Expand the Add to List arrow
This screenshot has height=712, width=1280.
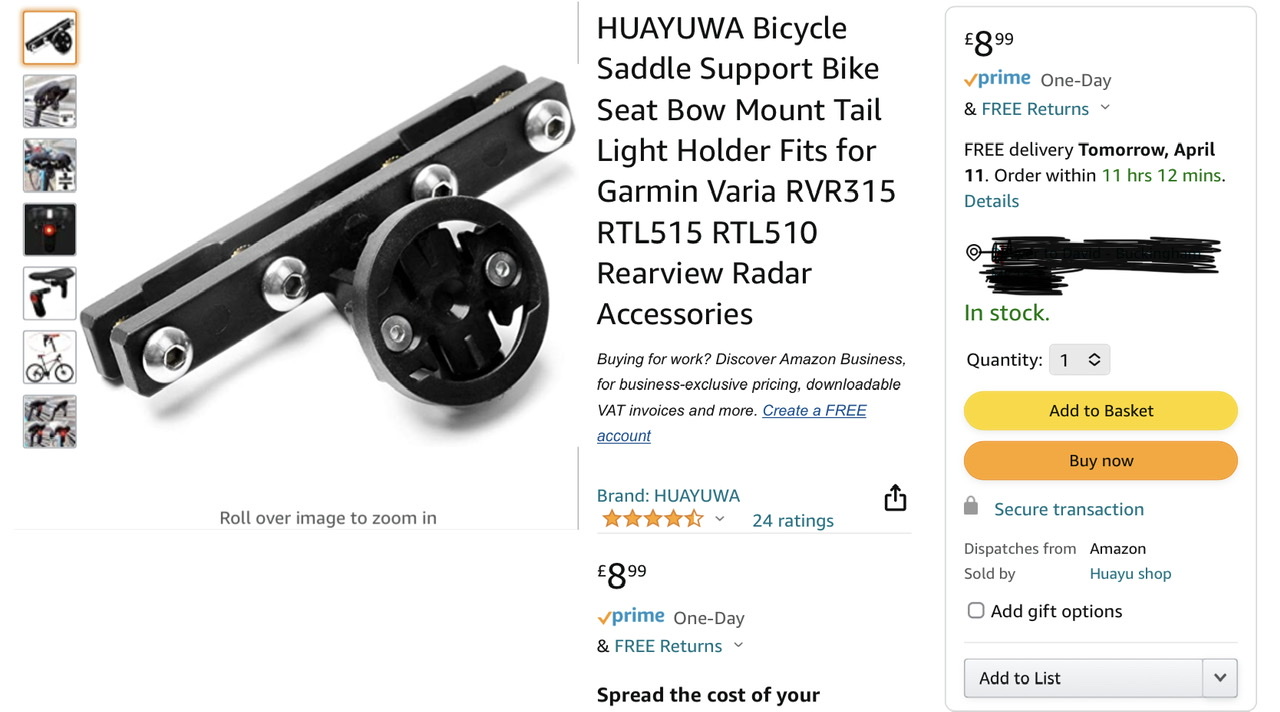[x=1219, y=677]
